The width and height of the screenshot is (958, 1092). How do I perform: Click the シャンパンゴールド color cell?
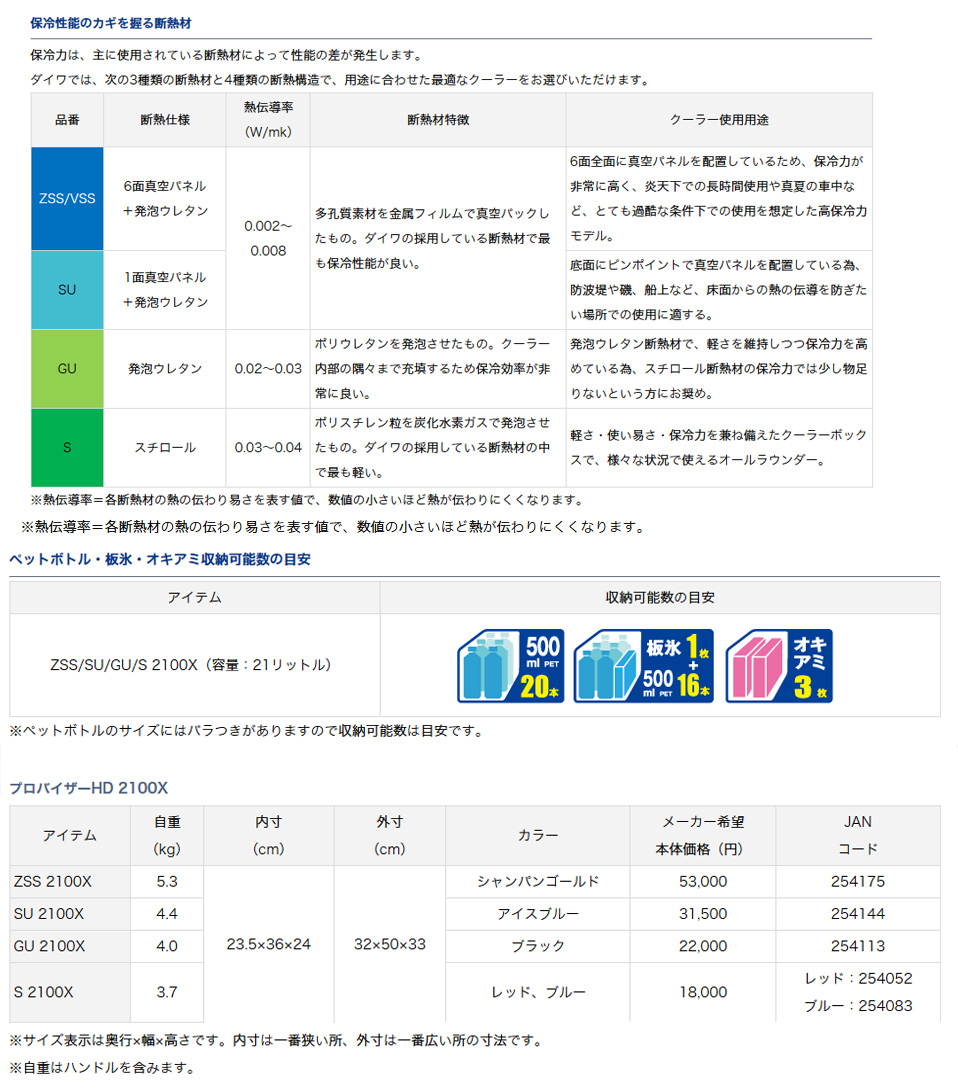click(x=537, y=882)
